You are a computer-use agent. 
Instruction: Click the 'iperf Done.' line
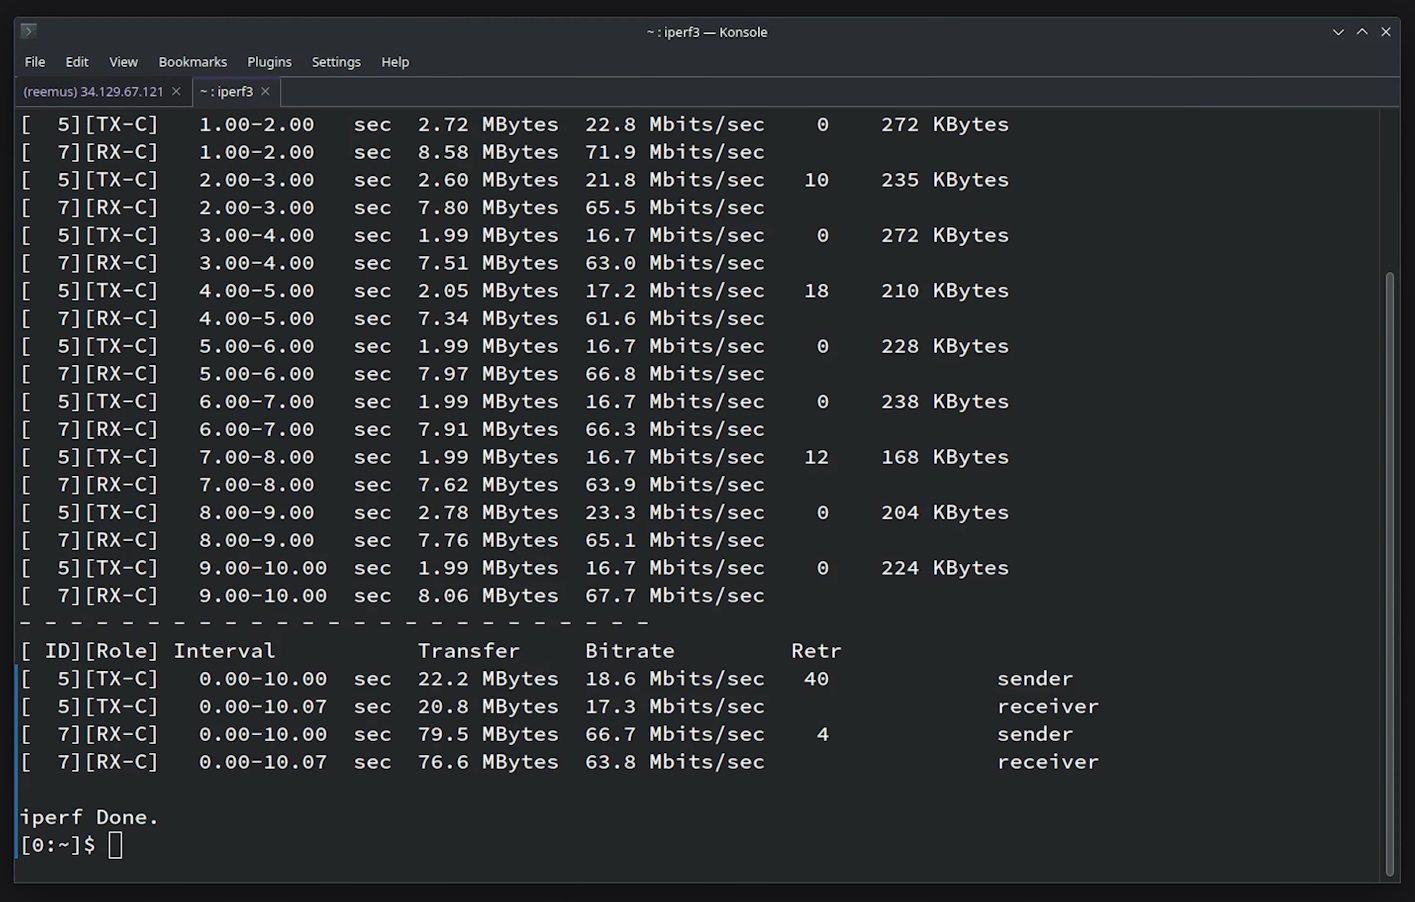(x=89, y=817)
